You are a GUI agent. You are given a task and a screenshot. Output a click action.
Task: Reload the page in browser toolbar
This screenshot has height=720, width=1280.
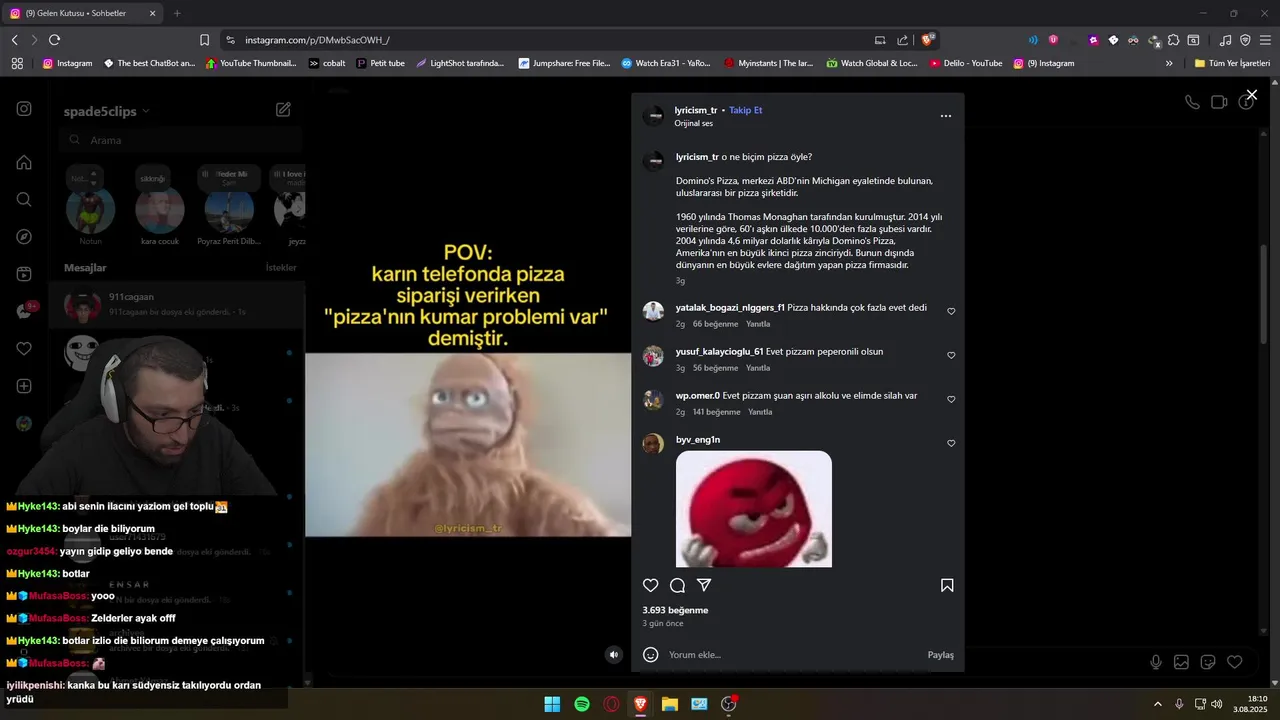pos(54,40)
